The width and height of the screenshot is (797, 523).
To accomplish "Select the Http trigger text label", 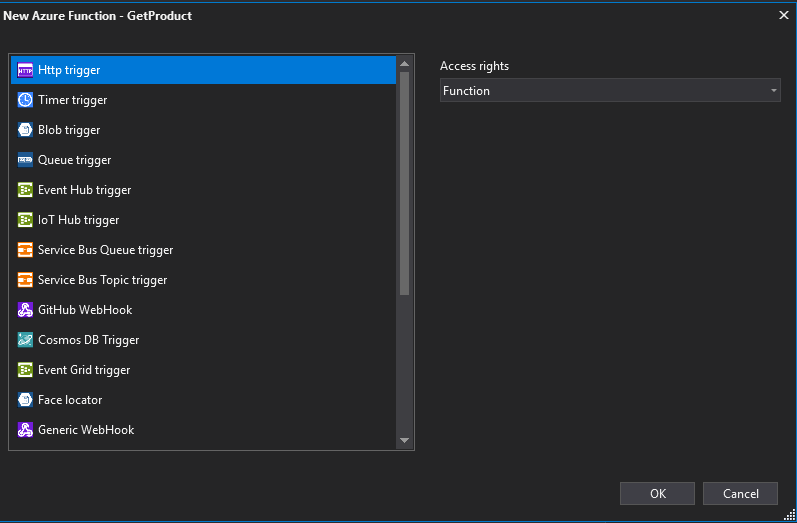I will coord(69,70).
